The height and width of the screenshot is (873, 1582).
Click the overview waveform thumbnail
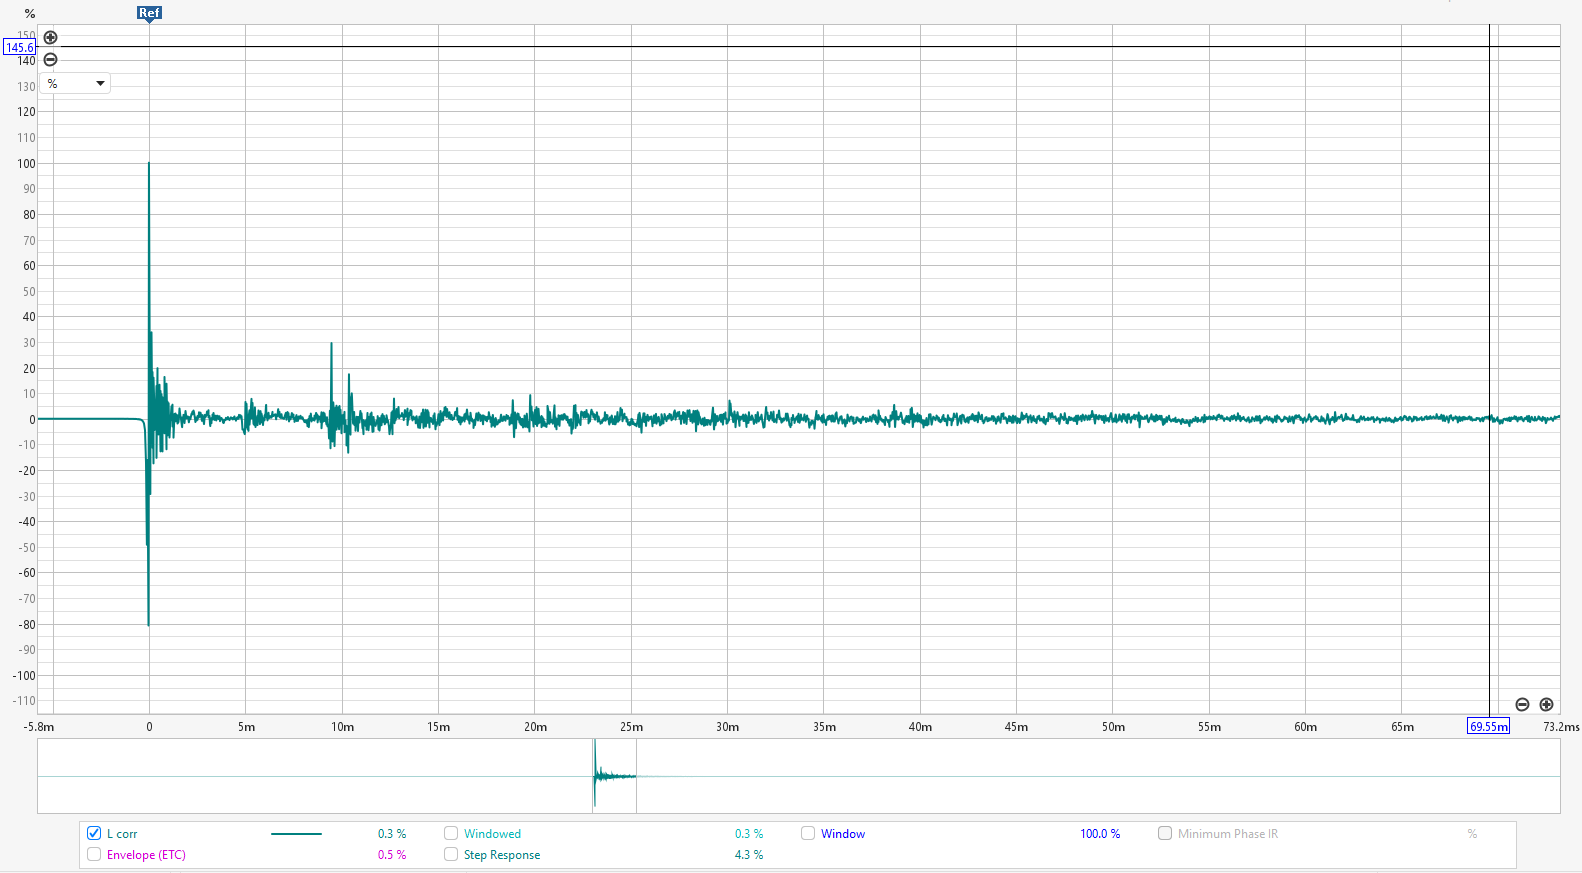(x=798, y=776)
